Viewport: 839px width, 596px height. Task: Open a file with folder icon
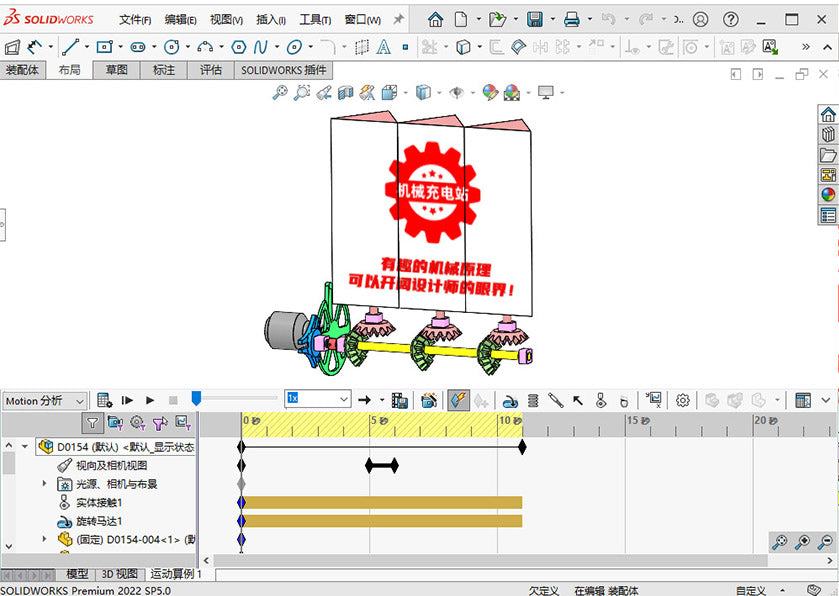point(497,20)
